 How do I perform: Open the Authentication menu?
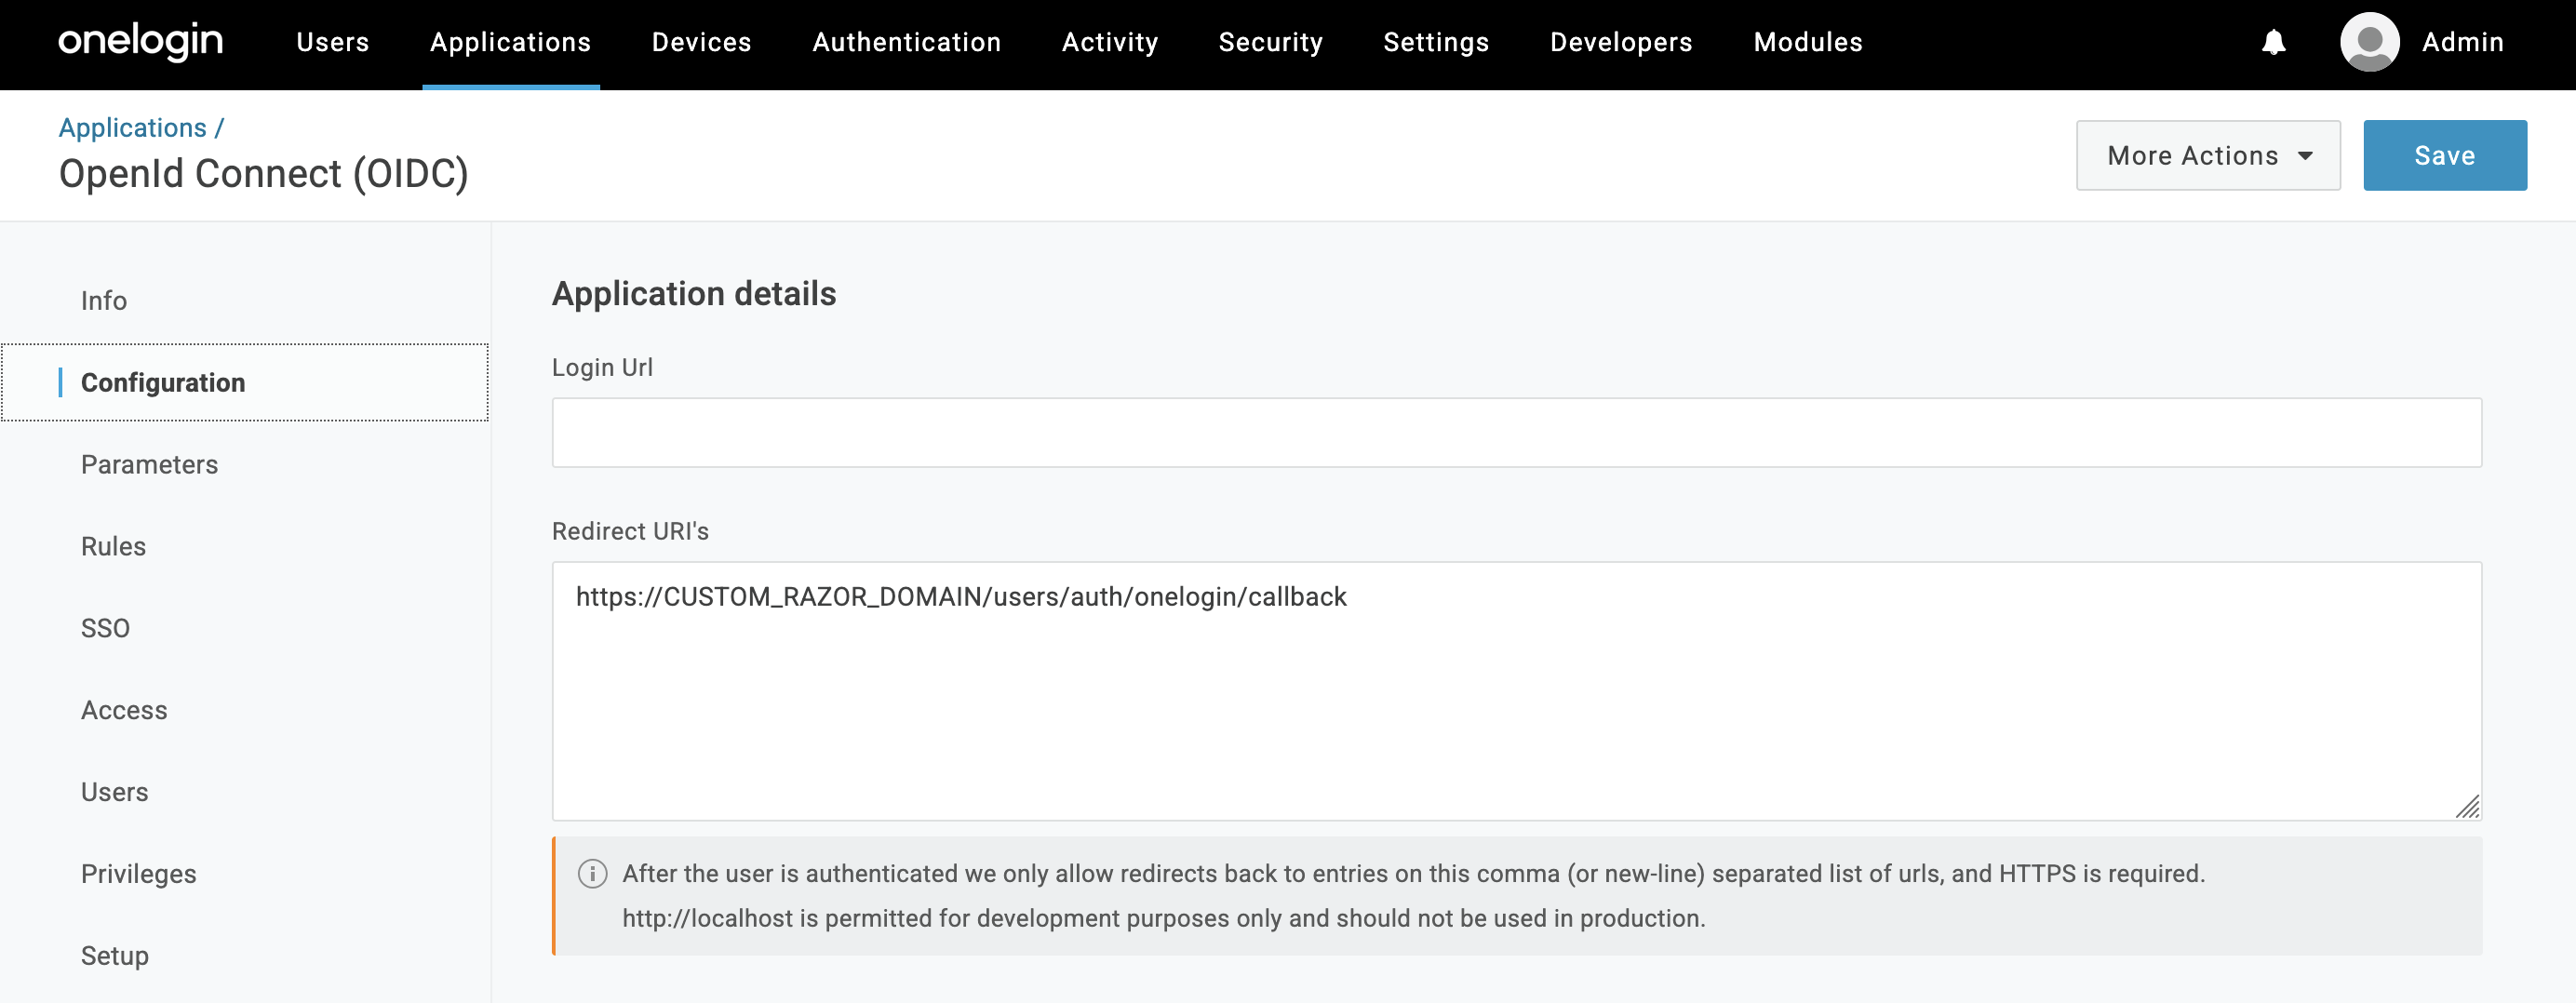pyautogui.click(x=906, y=42)
